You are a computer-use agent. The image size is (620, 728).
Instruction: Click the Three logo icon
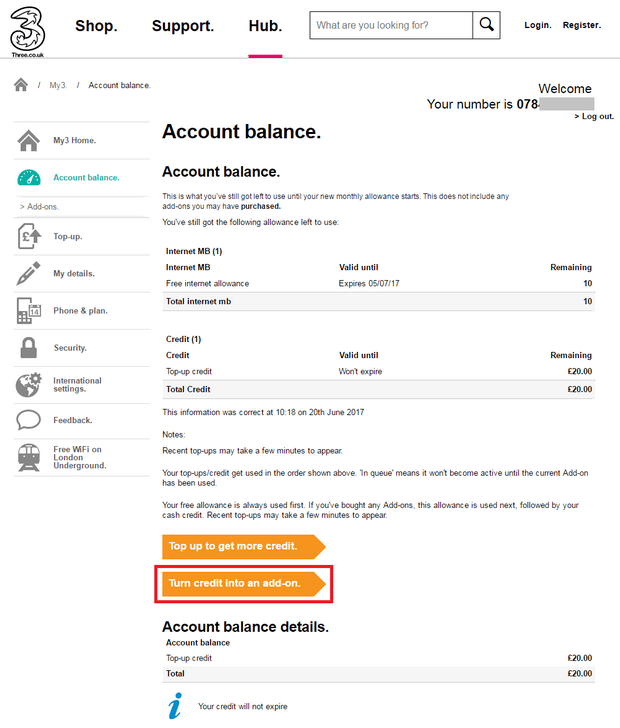(x=28, y=31)
